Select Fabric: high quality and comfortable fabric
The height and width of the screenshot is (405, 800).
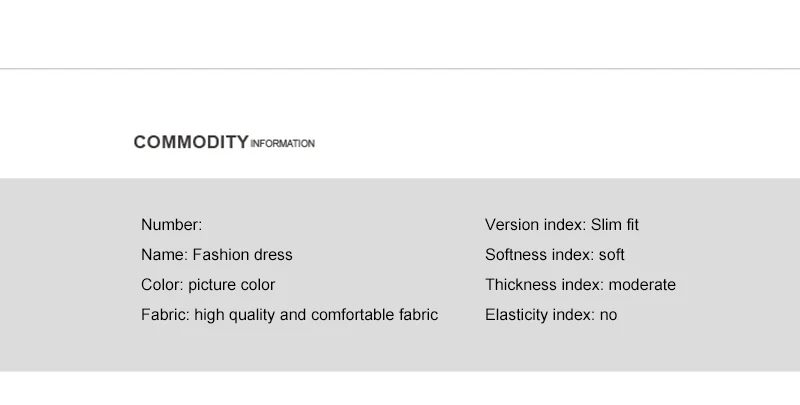pyautogui.click(x=289, y=315)
